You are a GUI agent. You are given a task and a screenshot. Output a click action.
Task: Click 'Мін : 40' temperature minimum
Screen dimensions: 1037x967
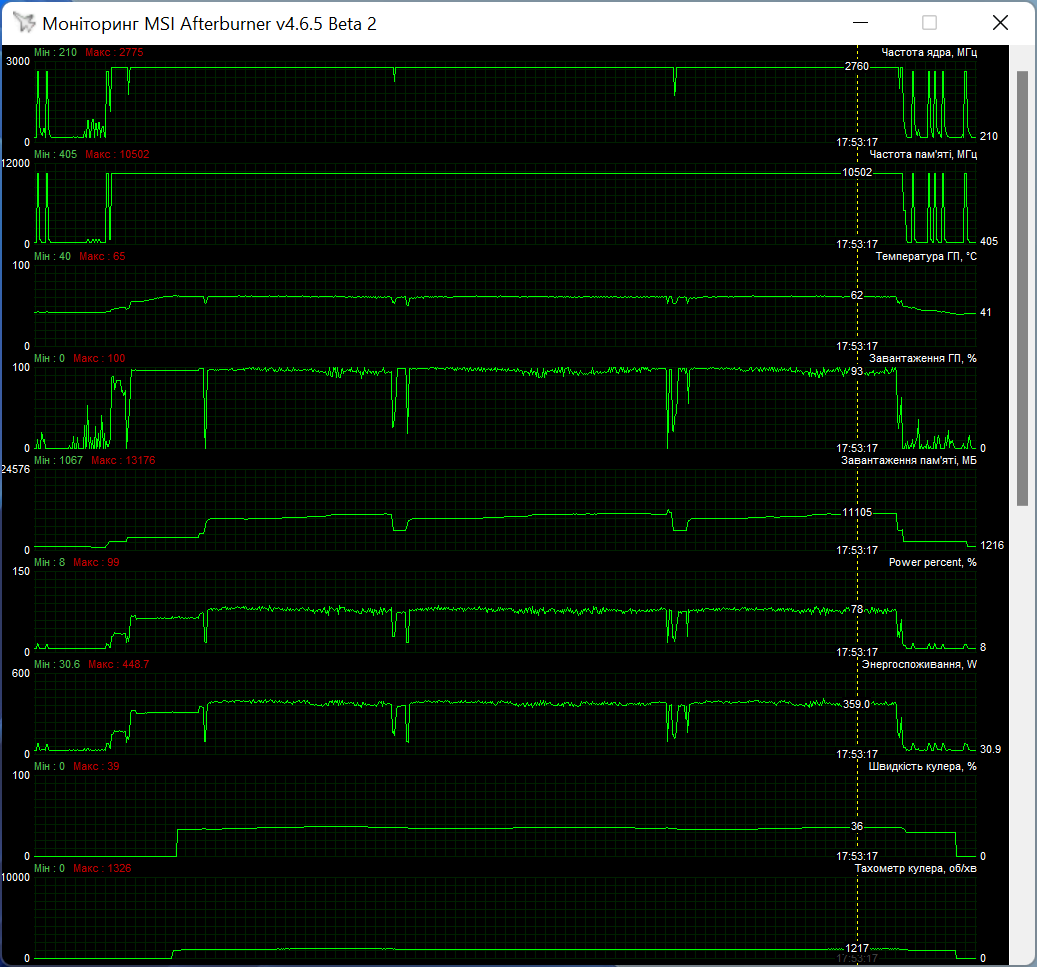(52, 256)
